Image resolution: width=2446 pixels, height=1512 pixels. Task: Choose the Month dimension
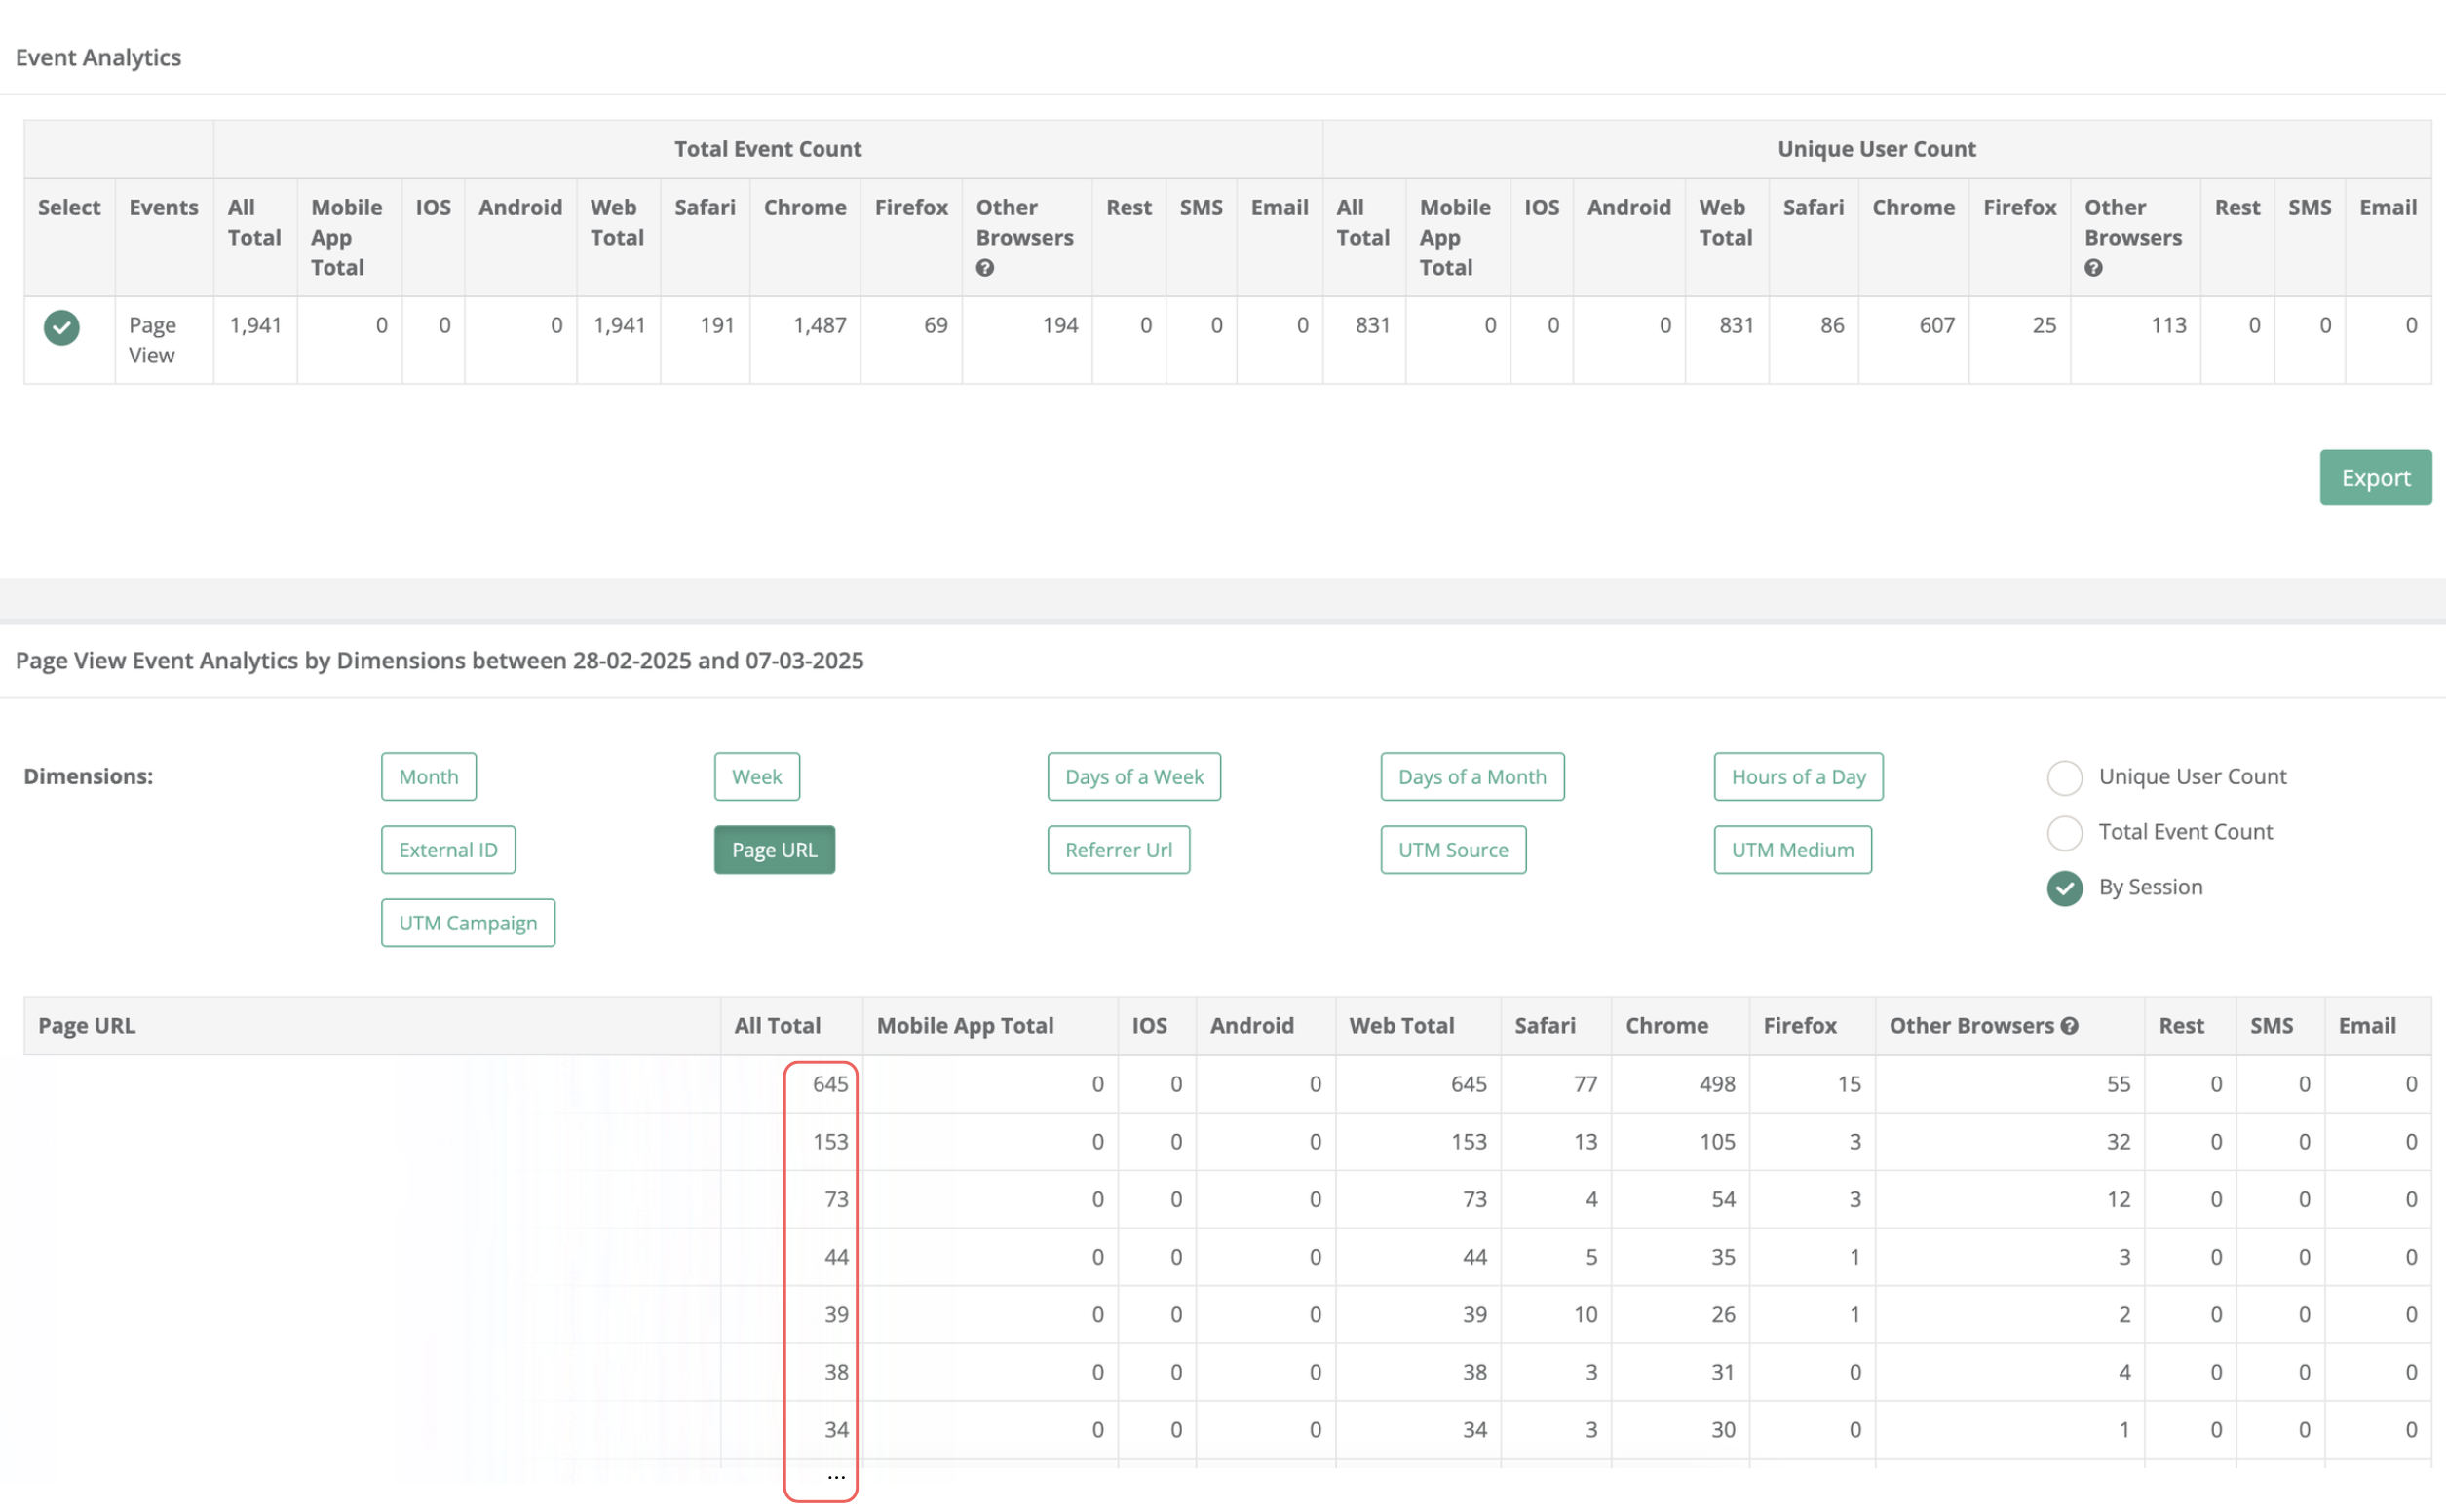point(428,777)
